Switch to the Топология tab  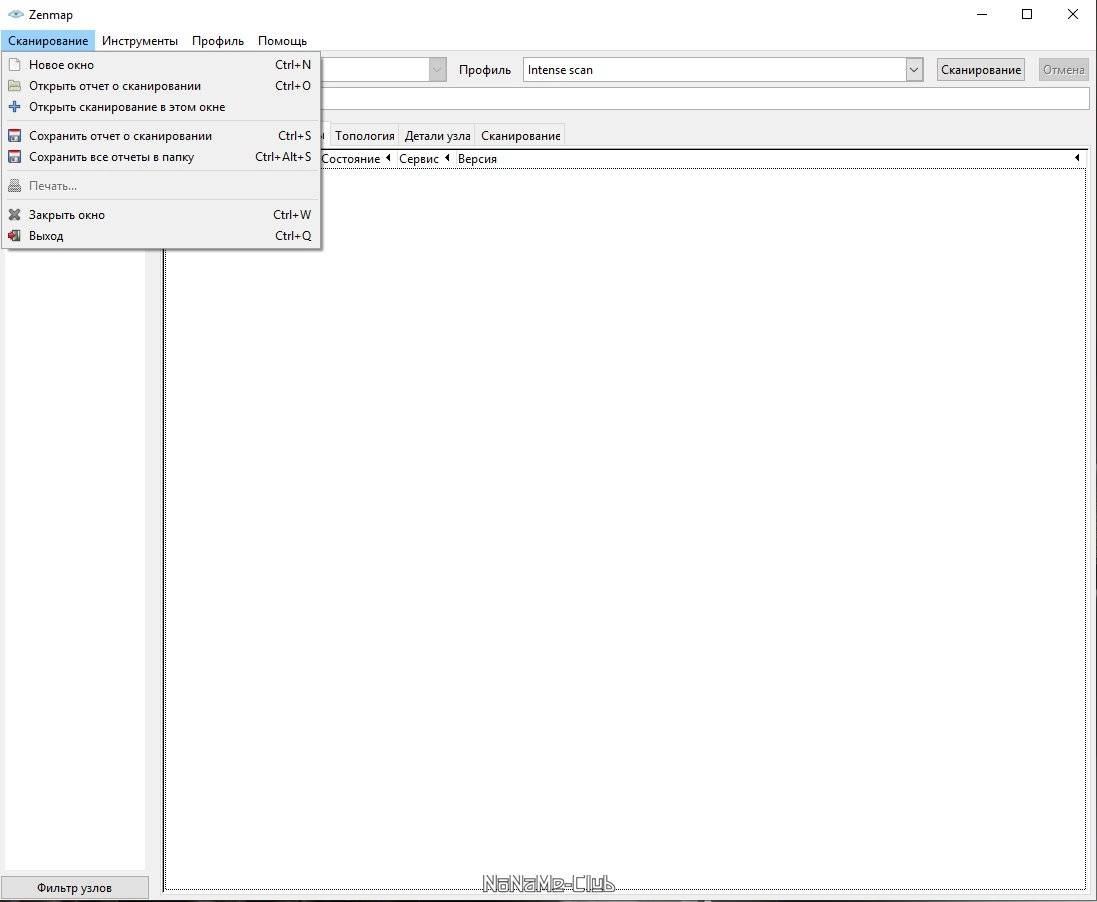coord(365,136)
